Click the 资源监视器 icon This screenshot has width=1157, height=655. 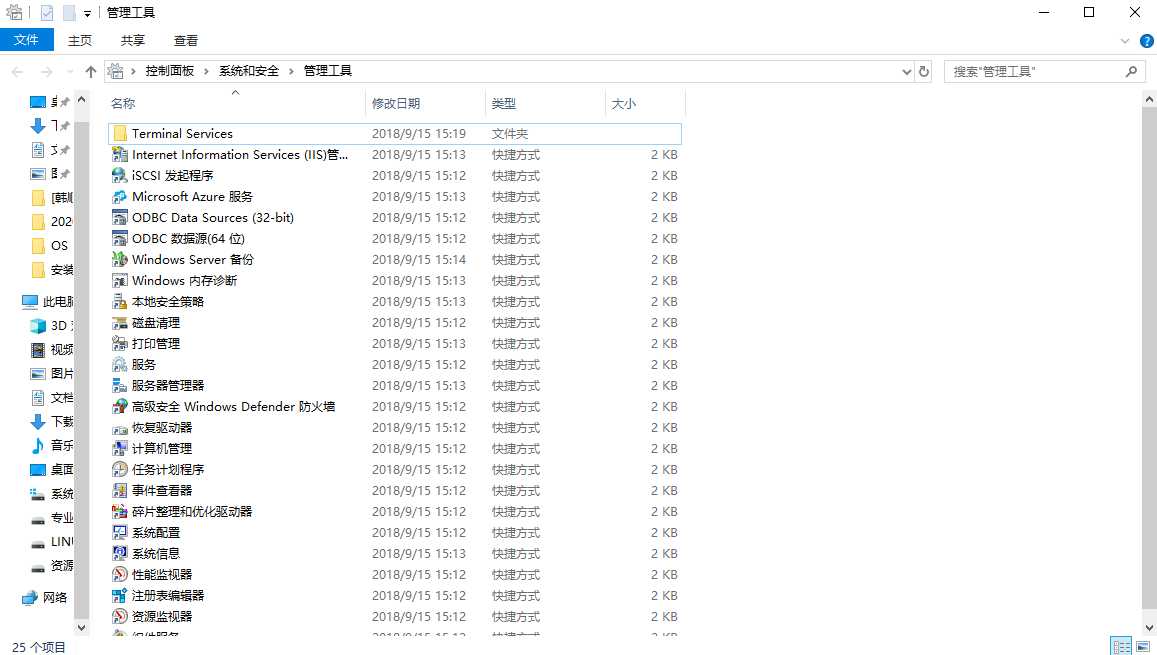[x=120, y=617]
